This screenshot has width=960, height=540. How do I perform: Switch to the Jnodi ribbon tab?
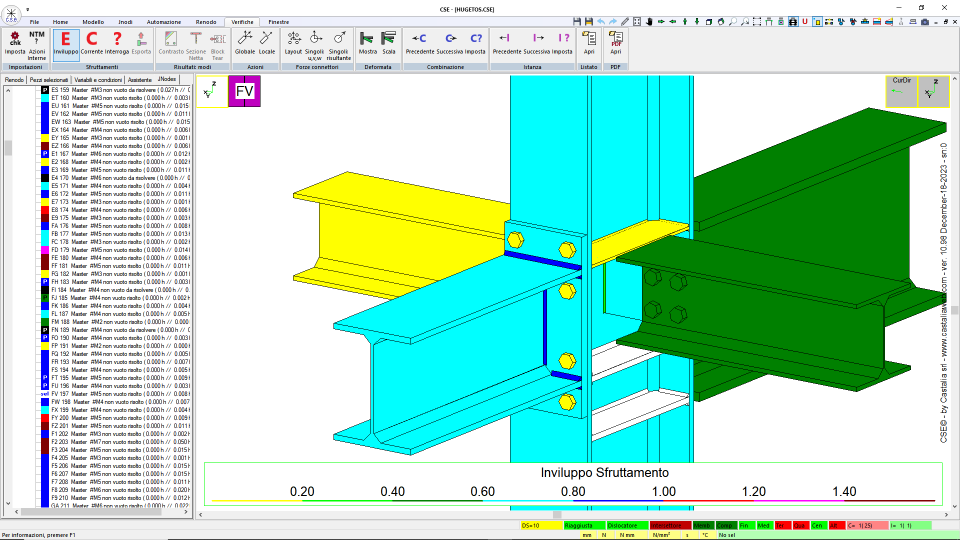[125, 22]
